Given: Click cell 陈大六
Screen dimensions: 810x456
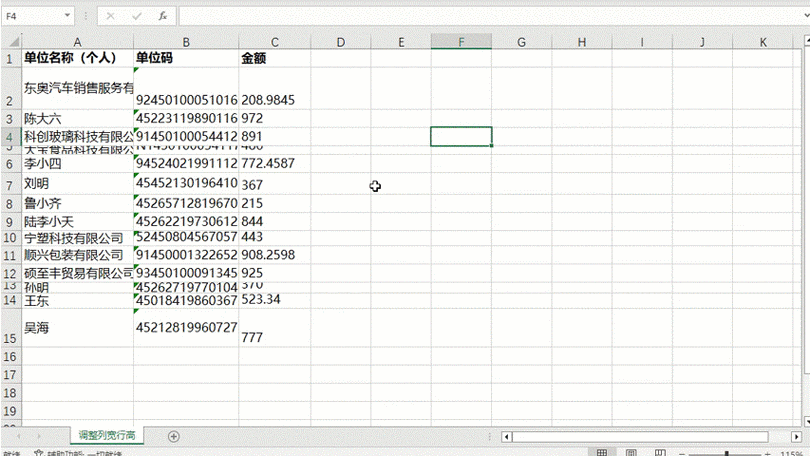Looking at the screenshot, I should tap(77, 118).
